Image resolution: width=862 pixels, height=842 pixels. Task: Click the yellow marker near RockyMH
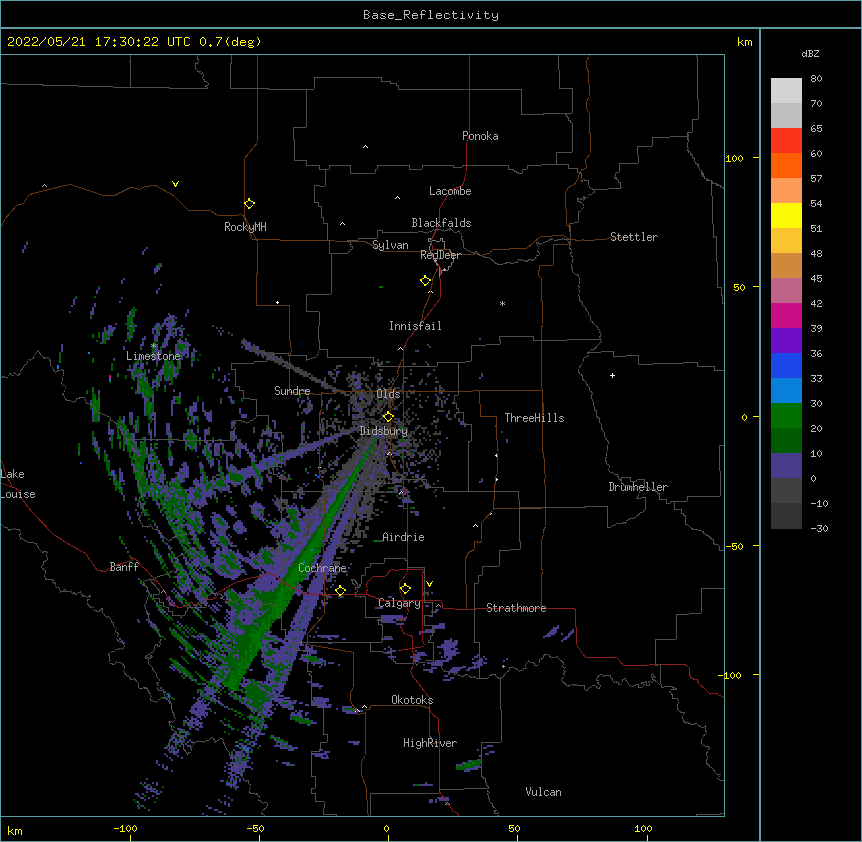tap(249, 204)
